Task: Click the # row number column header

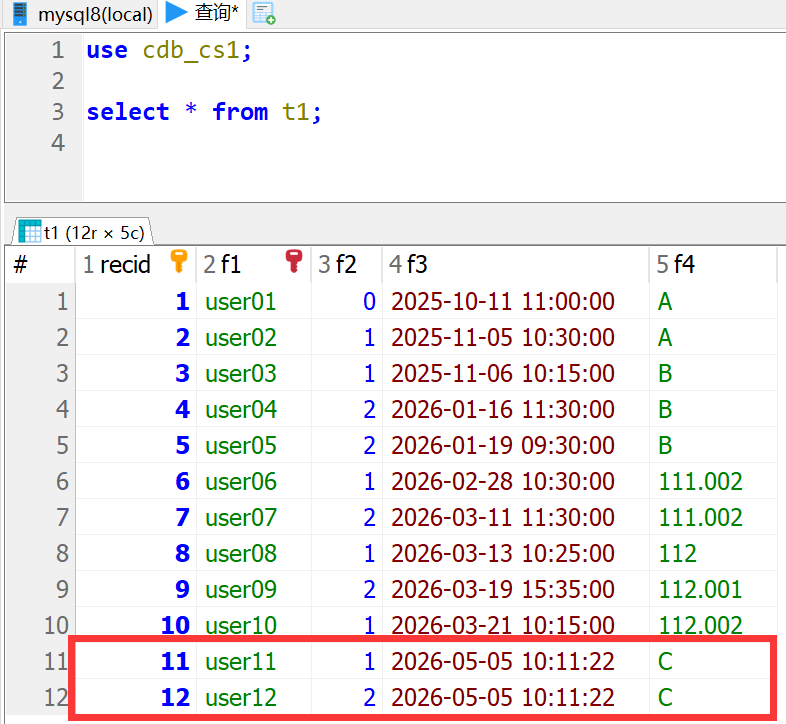Action: pos(40,264)
